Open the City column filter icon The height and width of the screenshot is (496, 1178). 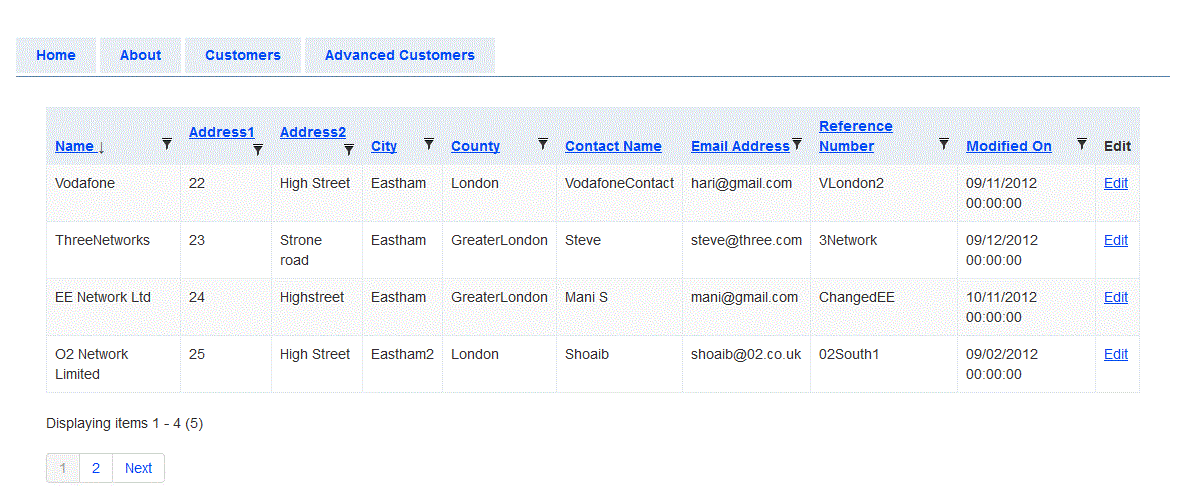click(x=429, y=144)
